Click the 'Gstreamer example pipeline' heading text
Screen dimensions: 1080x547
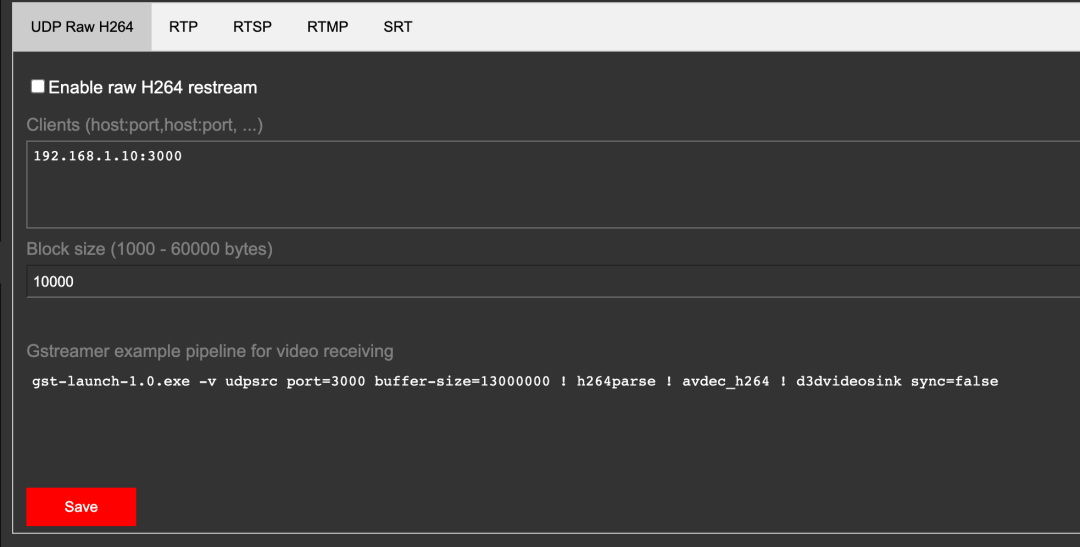tap(210, 351)
